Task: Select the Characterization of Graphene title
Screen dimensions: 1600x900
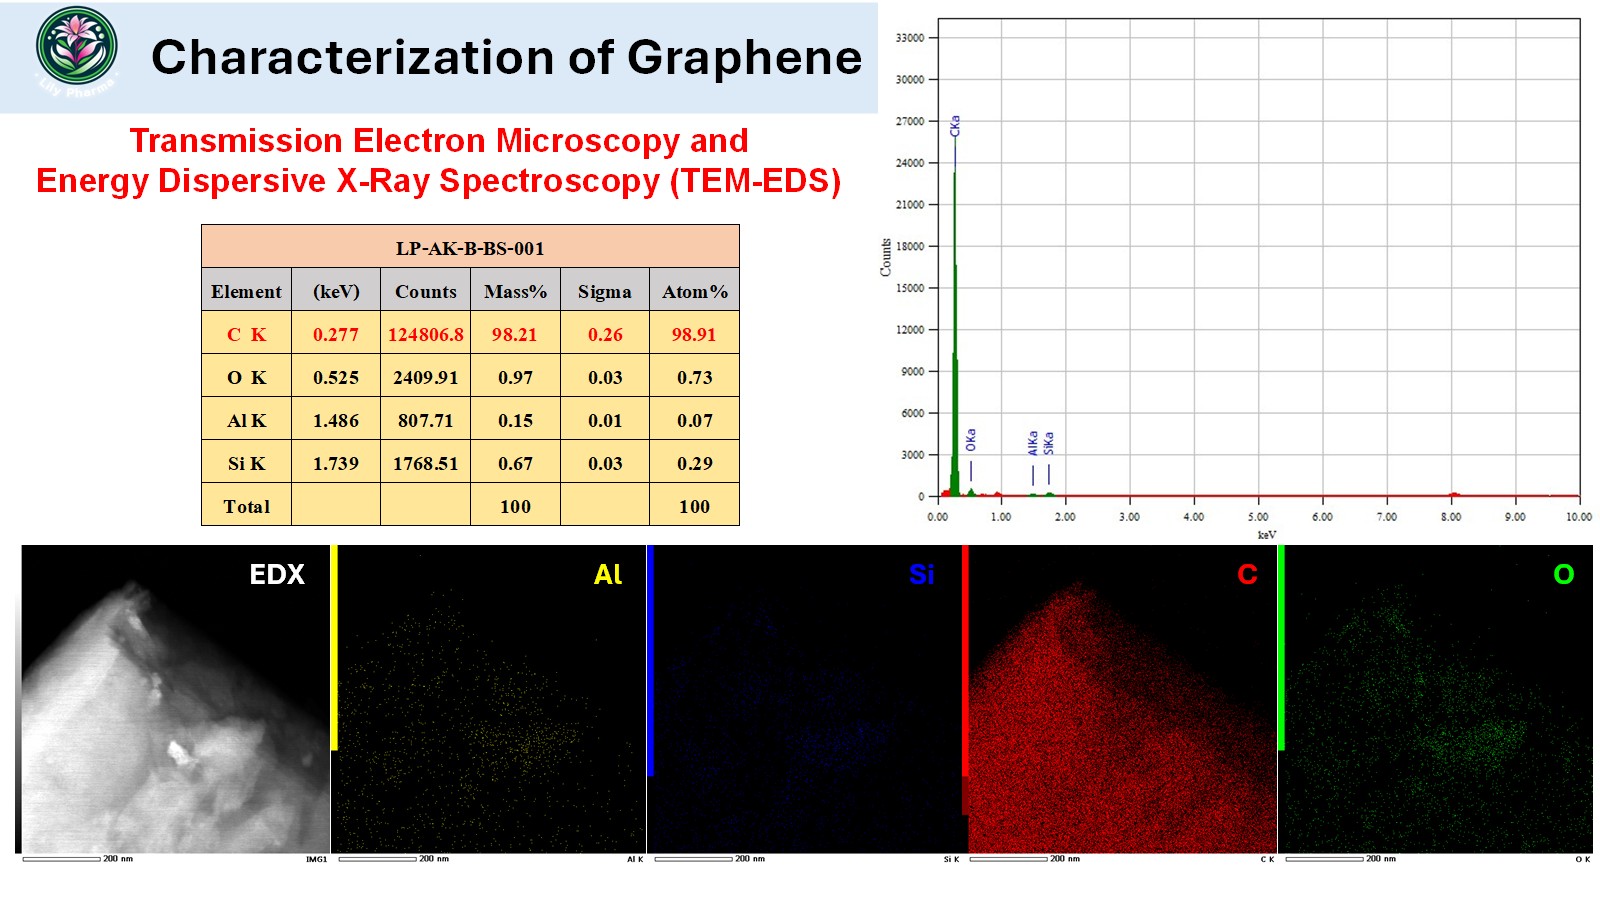Action: (506, 57)
